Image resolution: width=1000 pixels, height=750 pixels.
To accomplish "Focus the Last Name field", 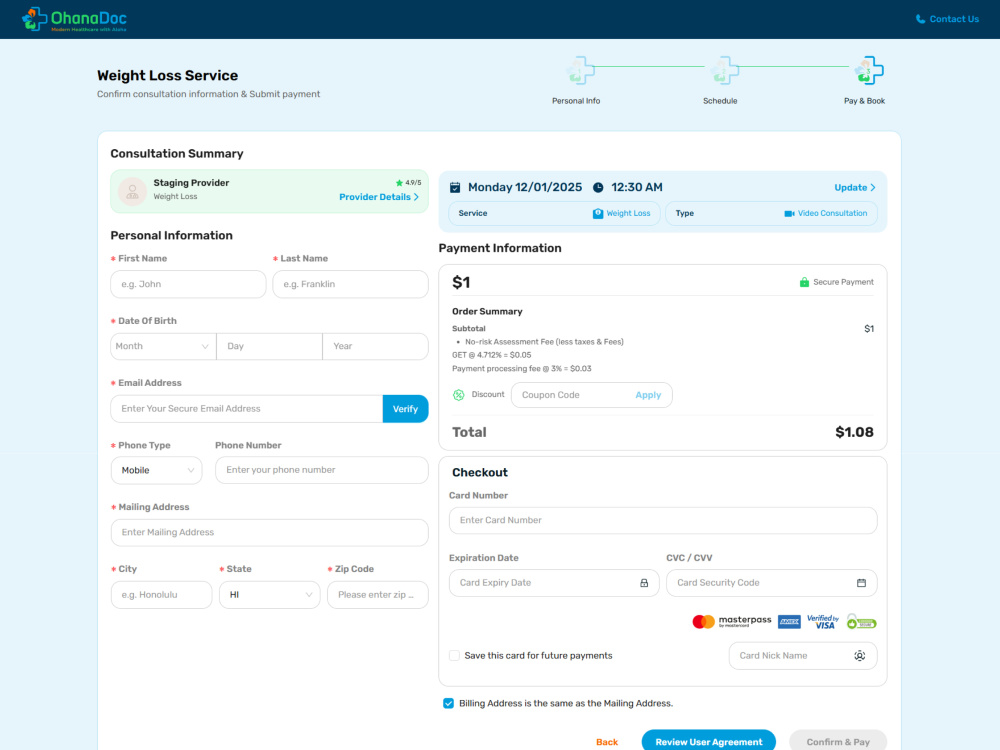I will point(350,284).
